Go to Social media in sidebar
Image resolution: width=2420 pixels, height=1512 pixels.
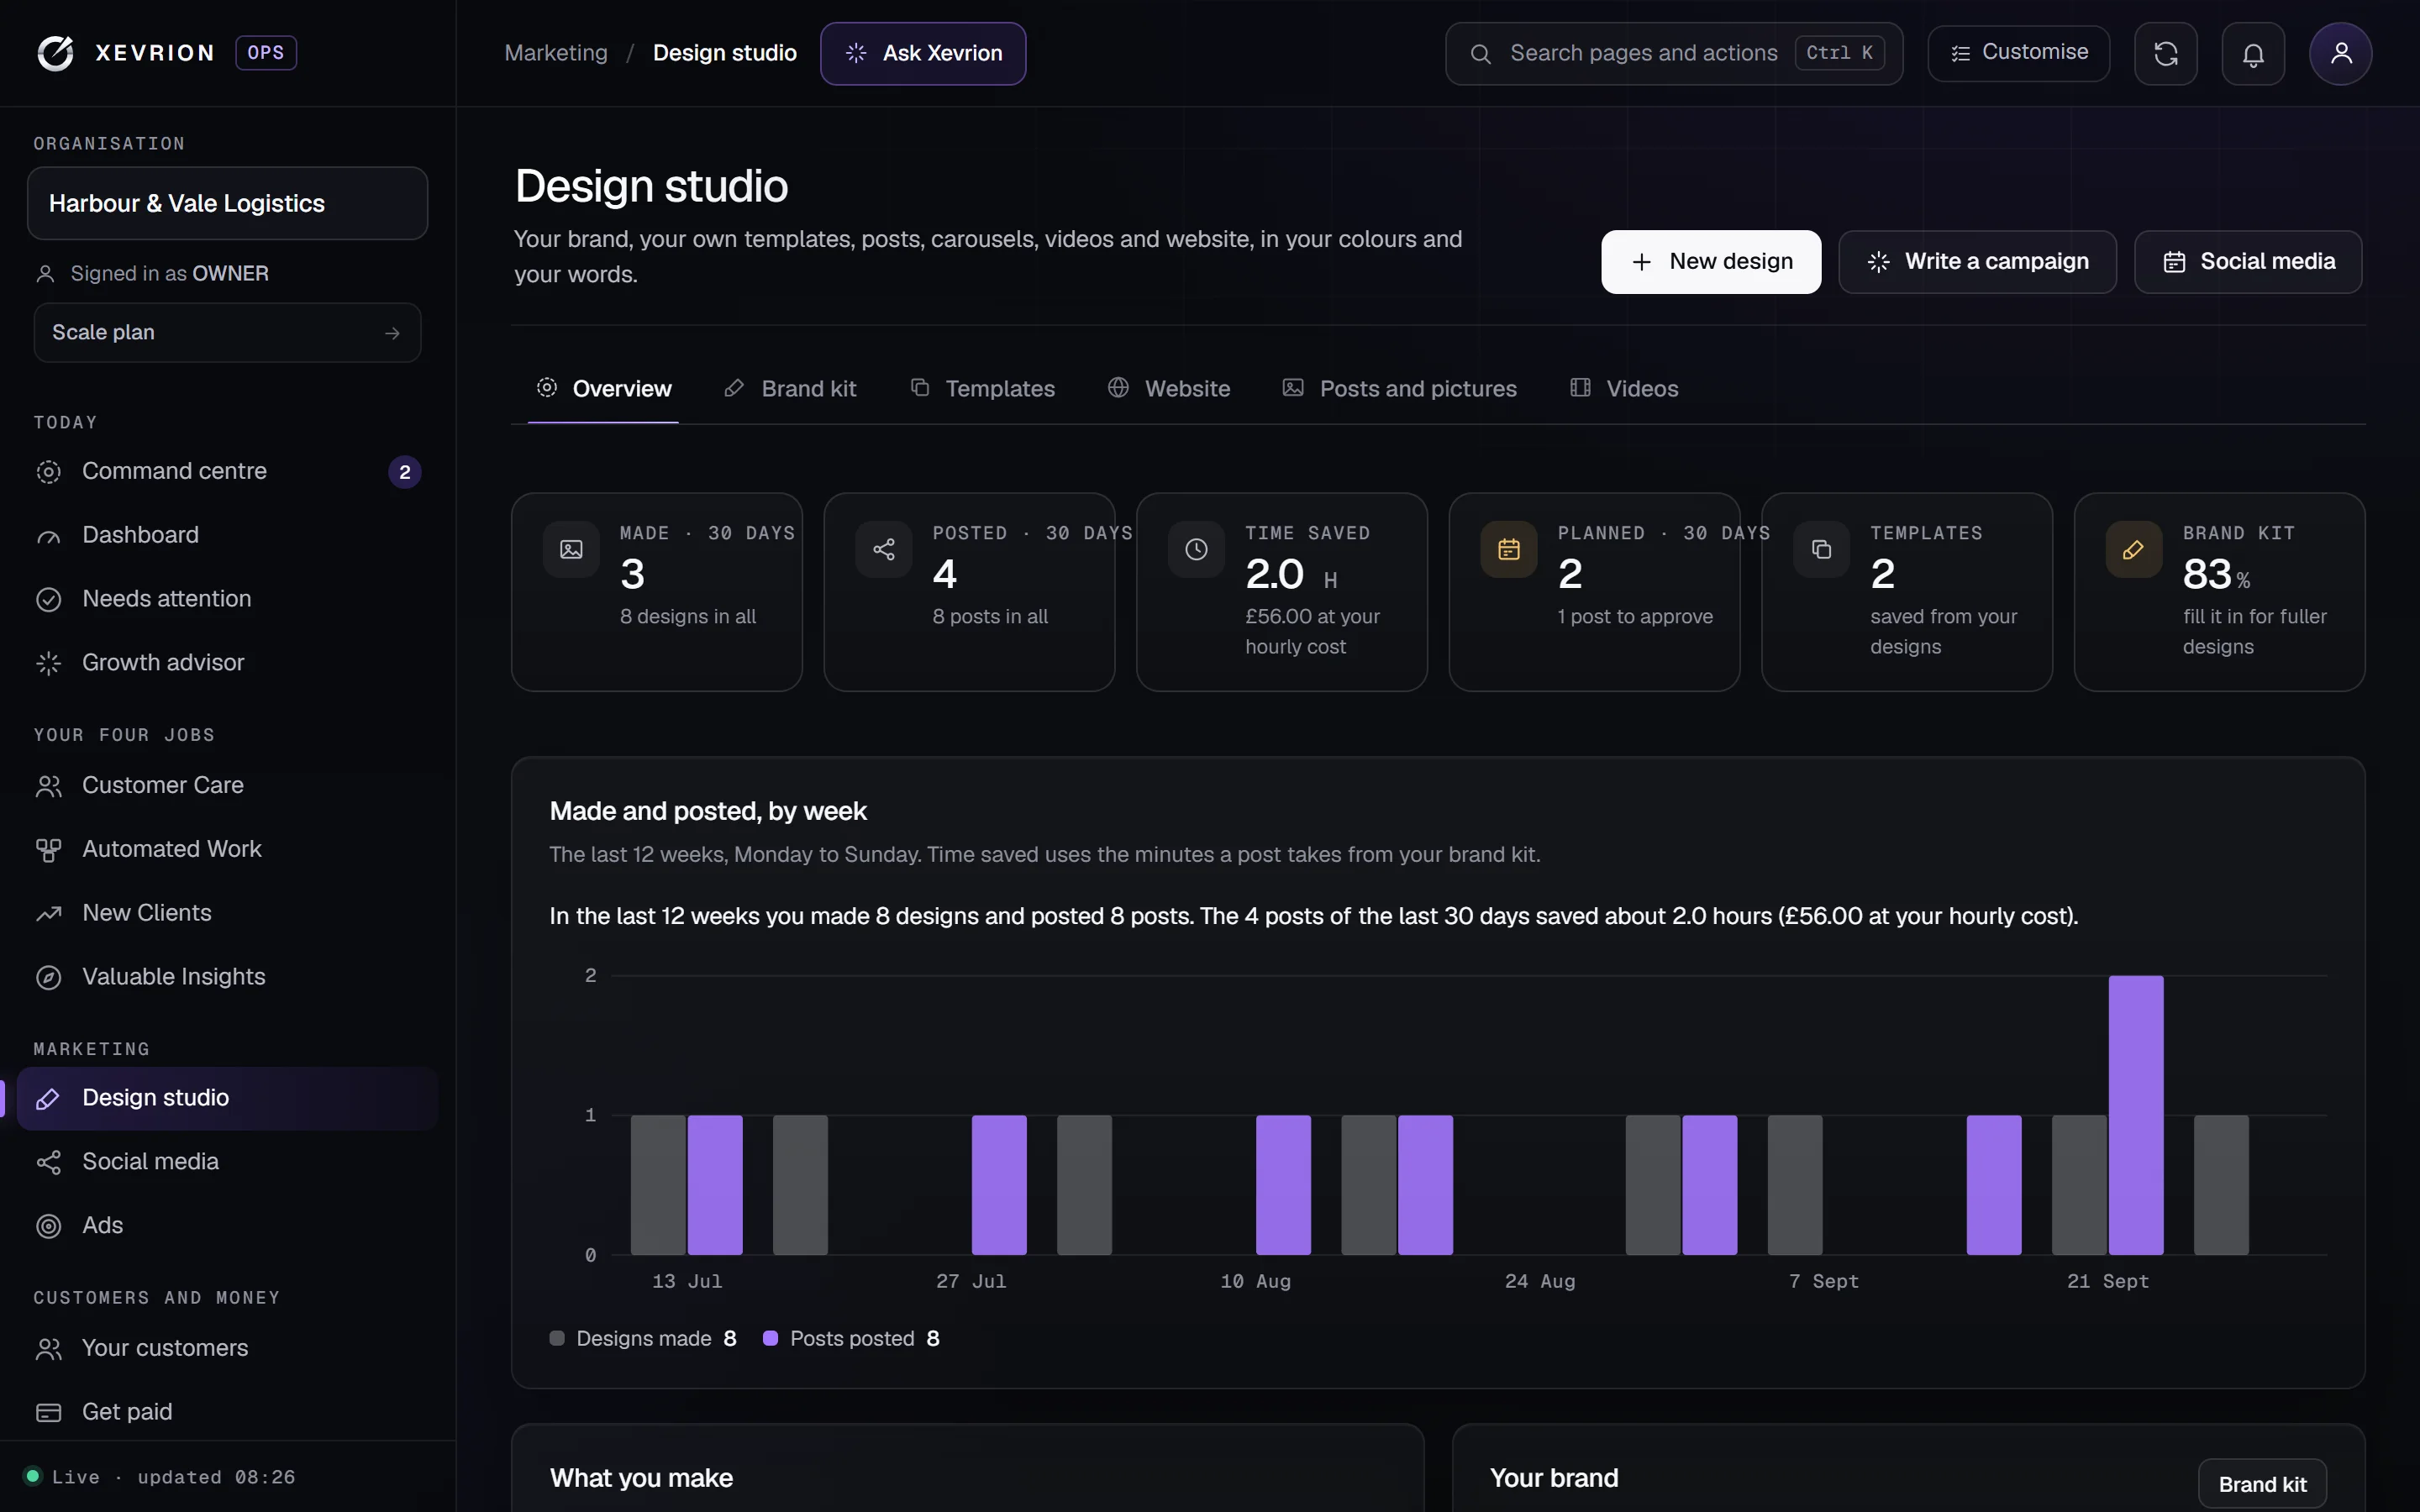click(x=227, y=1162)
